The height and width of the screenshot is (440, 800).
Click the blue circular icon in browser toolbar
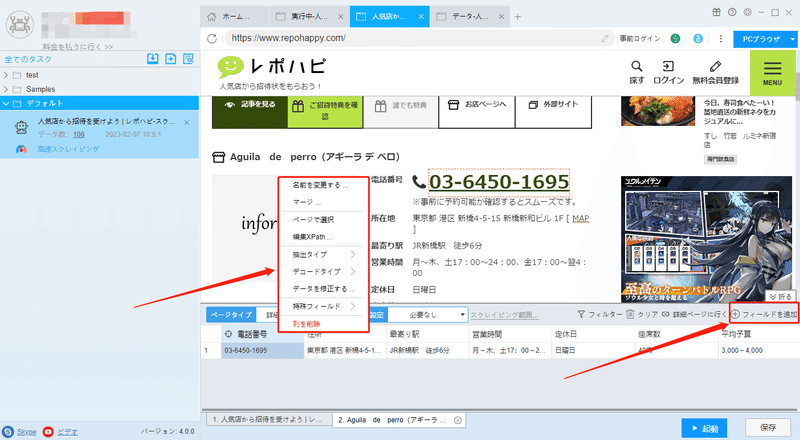[x=698, y=38]
